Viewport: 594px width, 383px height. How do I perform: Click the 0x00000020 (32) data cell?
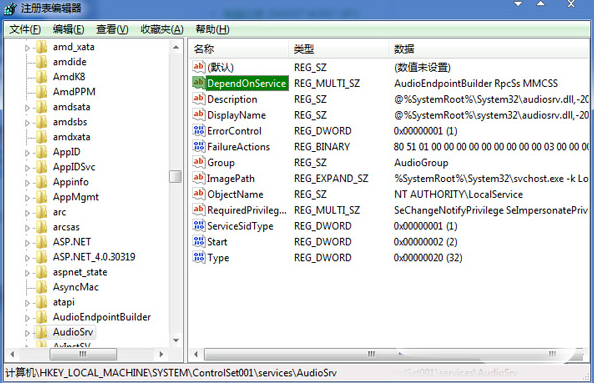428,258
